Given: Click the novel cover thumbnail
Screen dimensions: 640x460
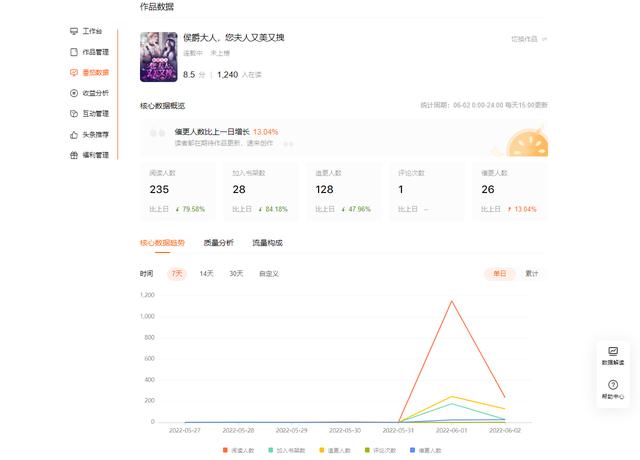Looking at the screenshot, I should pos(158,57).
